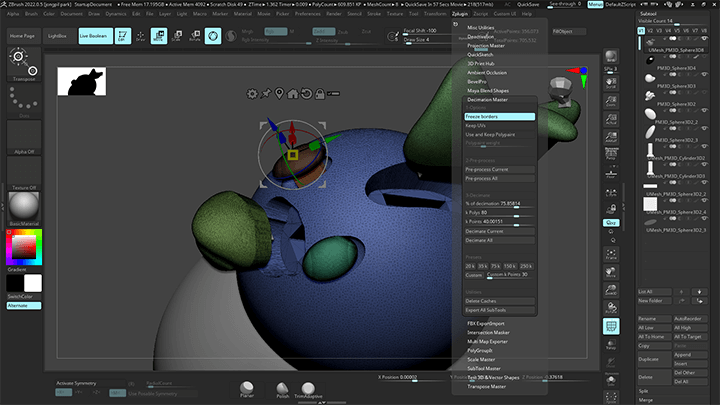720x405 pixels.
Task: Expand the Projection Master section
Action: point(486,45)
